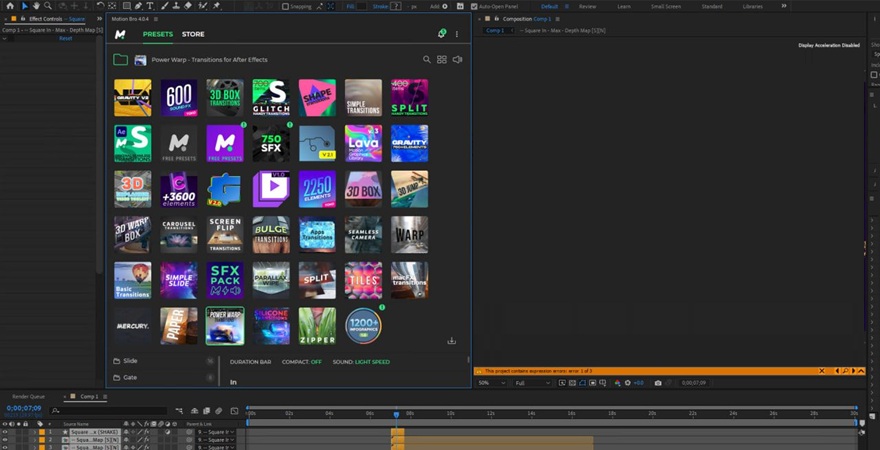This screenshot has width=880, height=450.
Task: Toggle region of interest in viewer
Action: point(593,383)
